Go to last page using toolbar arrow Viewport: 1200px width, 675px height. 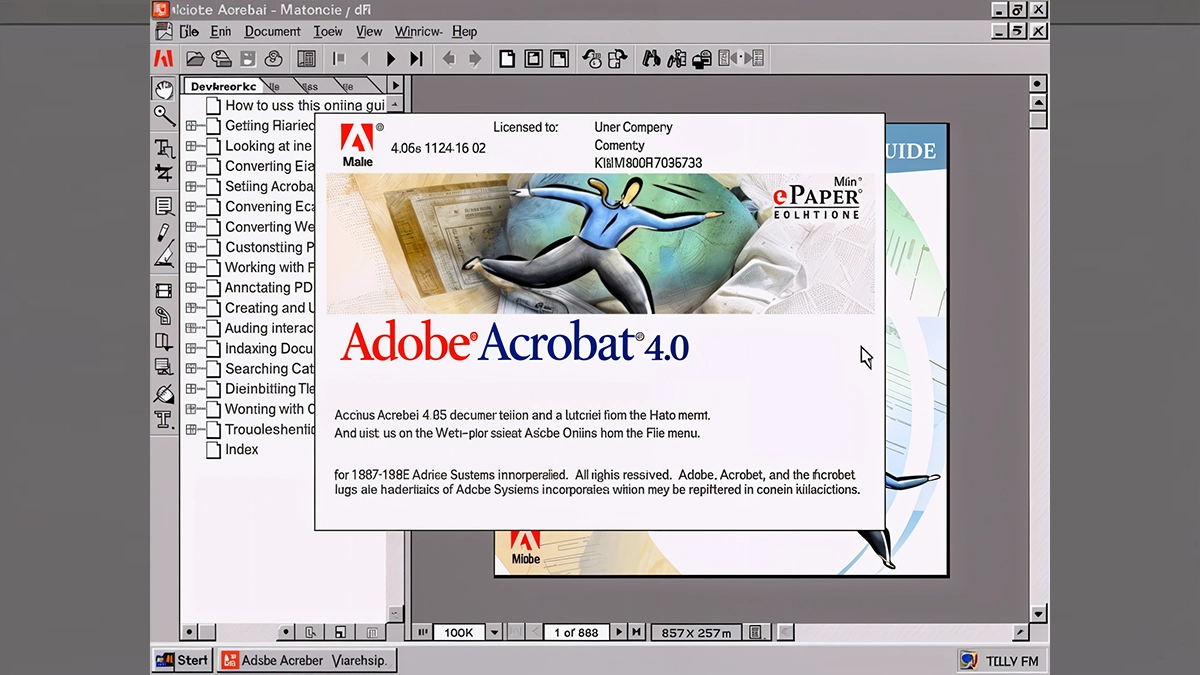(417, 59)
